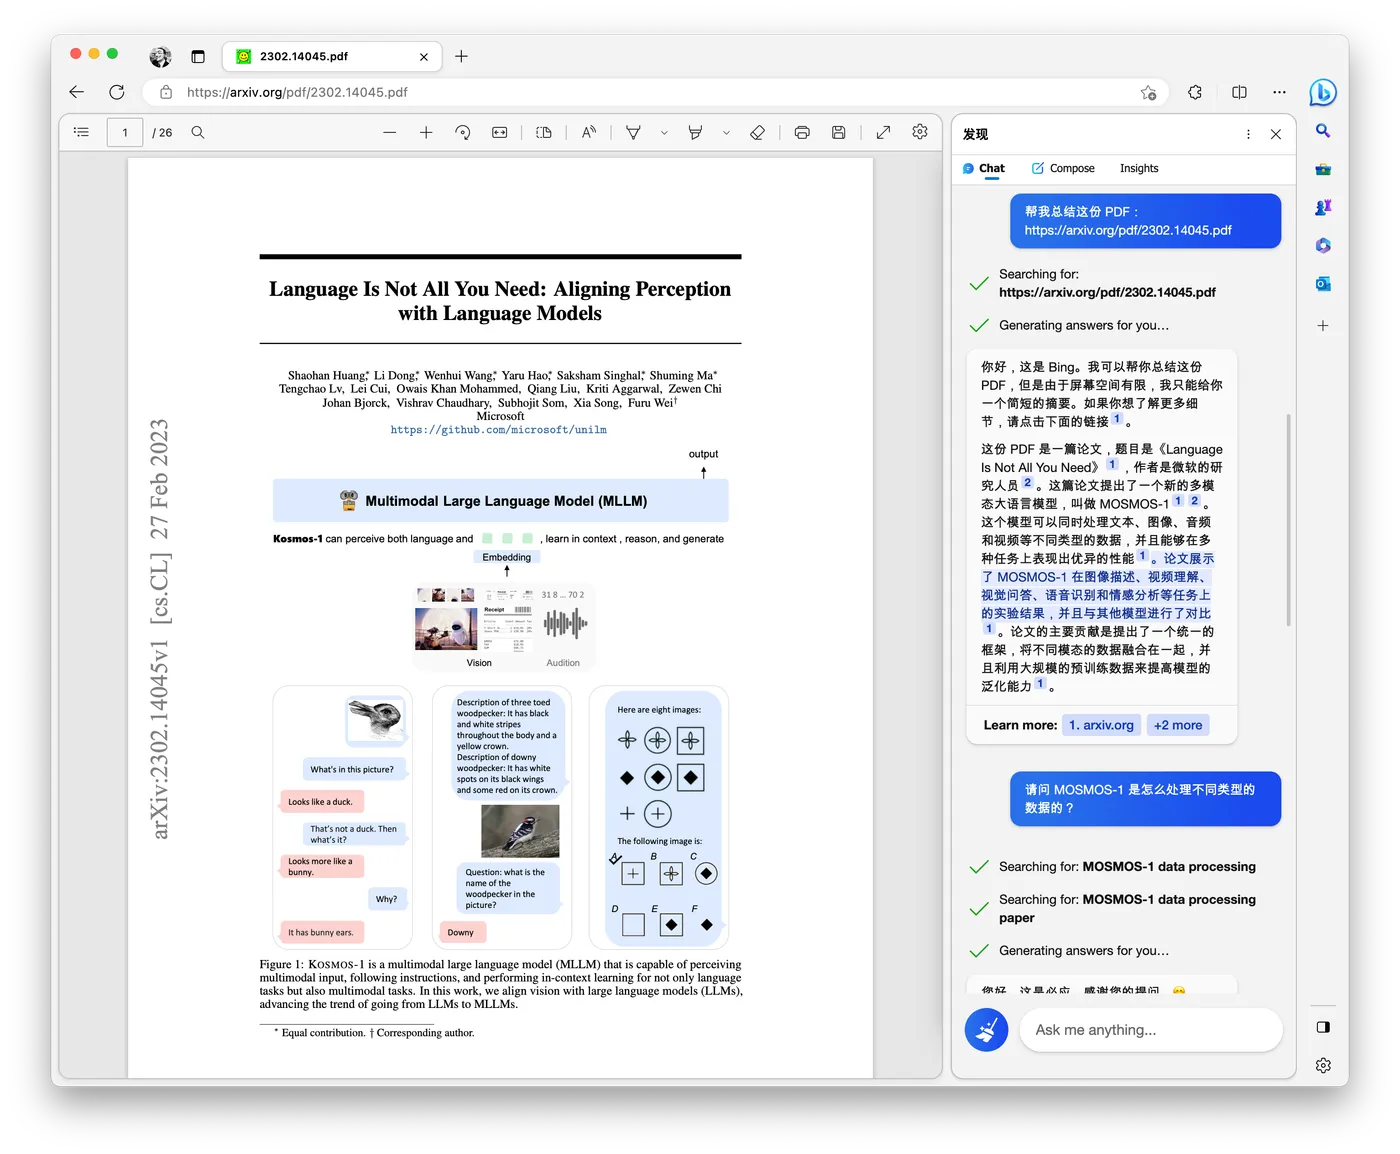
Task: Open sidebar settings gear
Action: [1323, 1066]
